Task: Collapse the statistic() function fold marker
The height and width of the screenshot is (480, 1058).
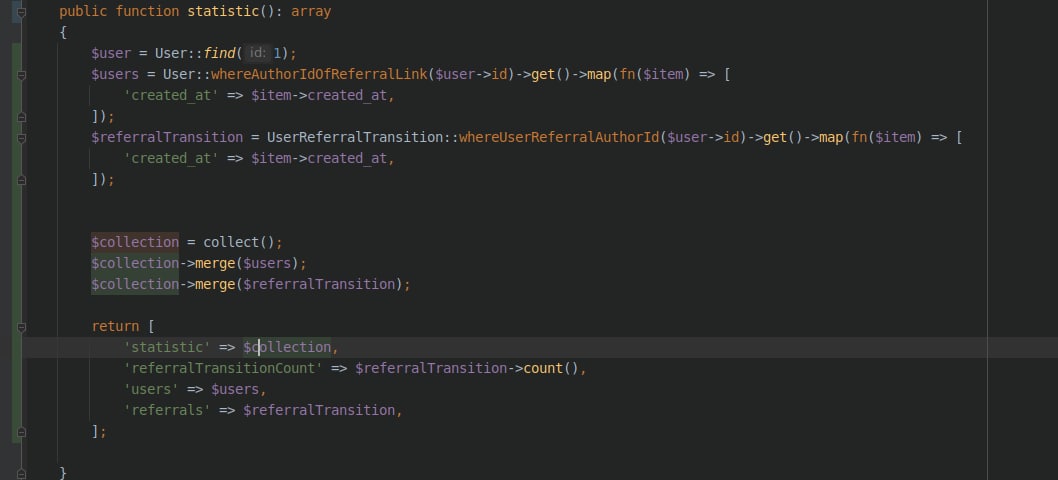Action: (x=22, y=12)
